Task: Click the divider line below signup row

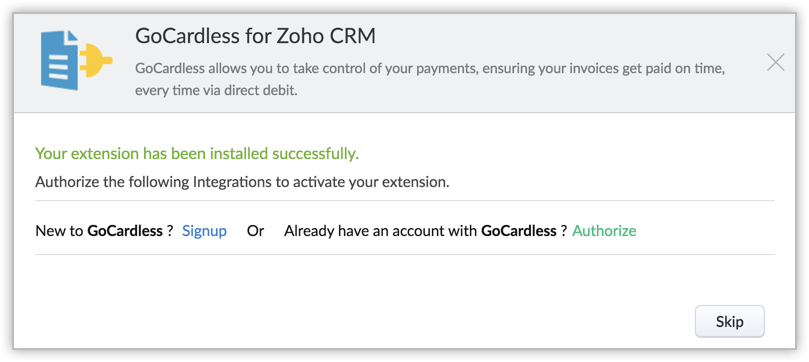Action: [404, 254]
